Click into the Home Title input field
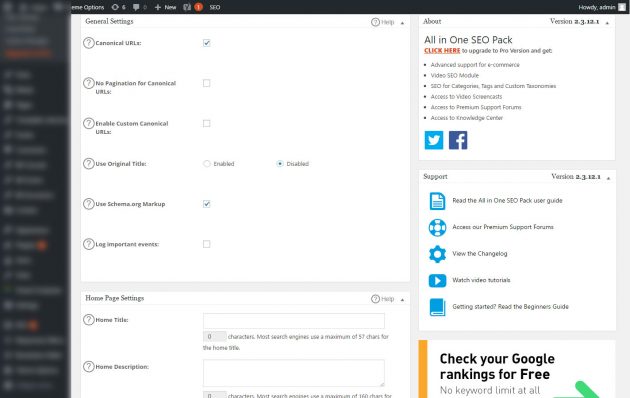Viewport: 630px width, 398px height. tap(294, 321)
